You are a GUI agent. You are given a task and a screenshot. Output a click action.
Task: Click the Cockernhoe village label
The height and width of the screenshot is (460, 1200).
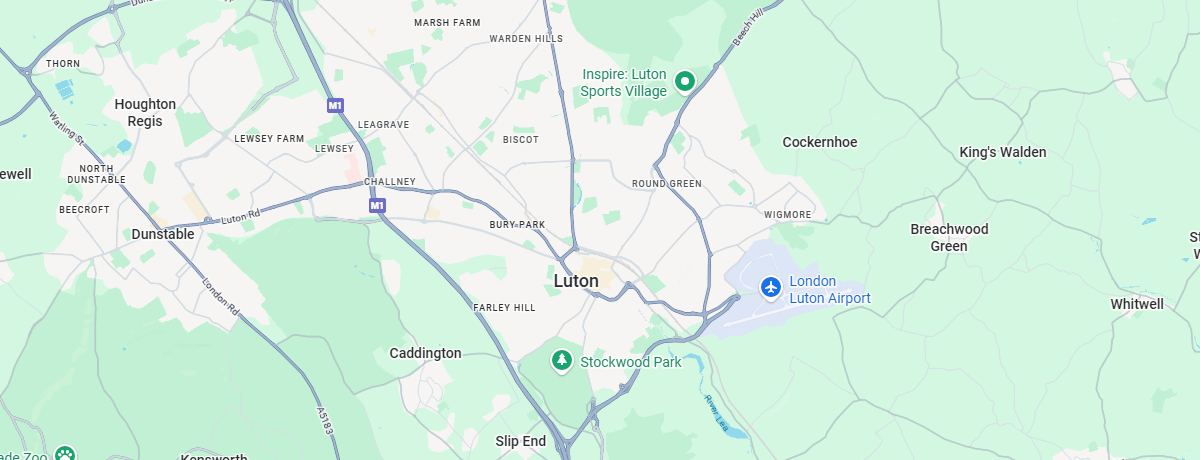tap(820, 142)
